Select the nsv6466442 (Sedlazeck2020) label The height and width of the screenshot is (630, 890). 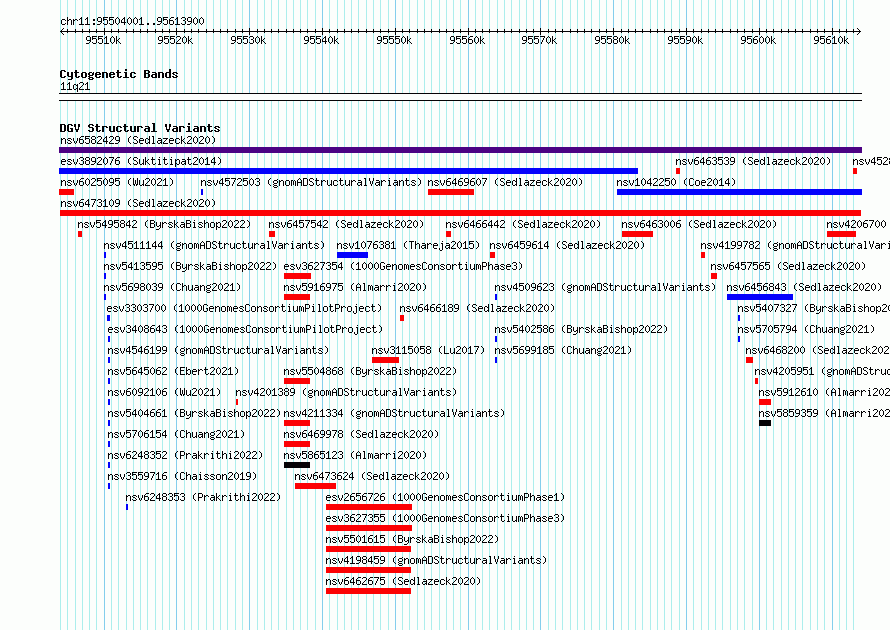(523, 224)
